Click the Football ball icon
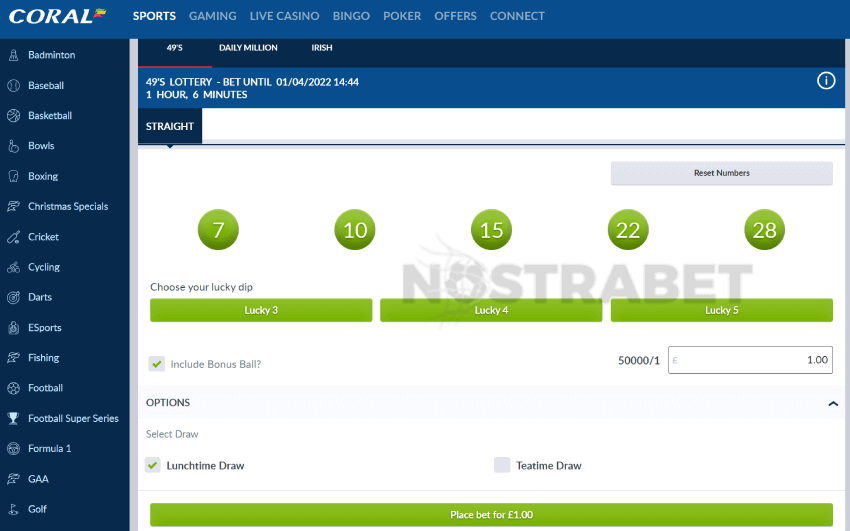Image resolution: width=850 pixels, height=531 pixels. click(14, 388)
